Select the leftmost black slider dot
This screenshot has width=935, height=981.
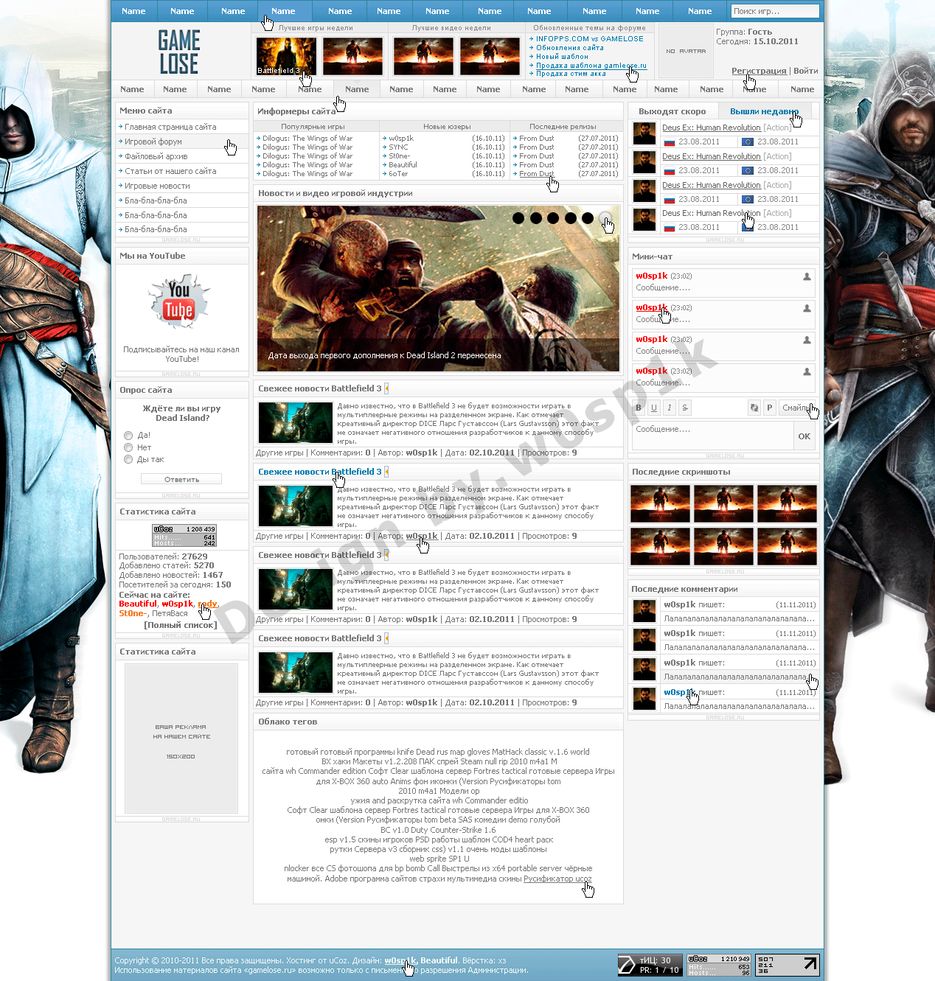(518, 218)
